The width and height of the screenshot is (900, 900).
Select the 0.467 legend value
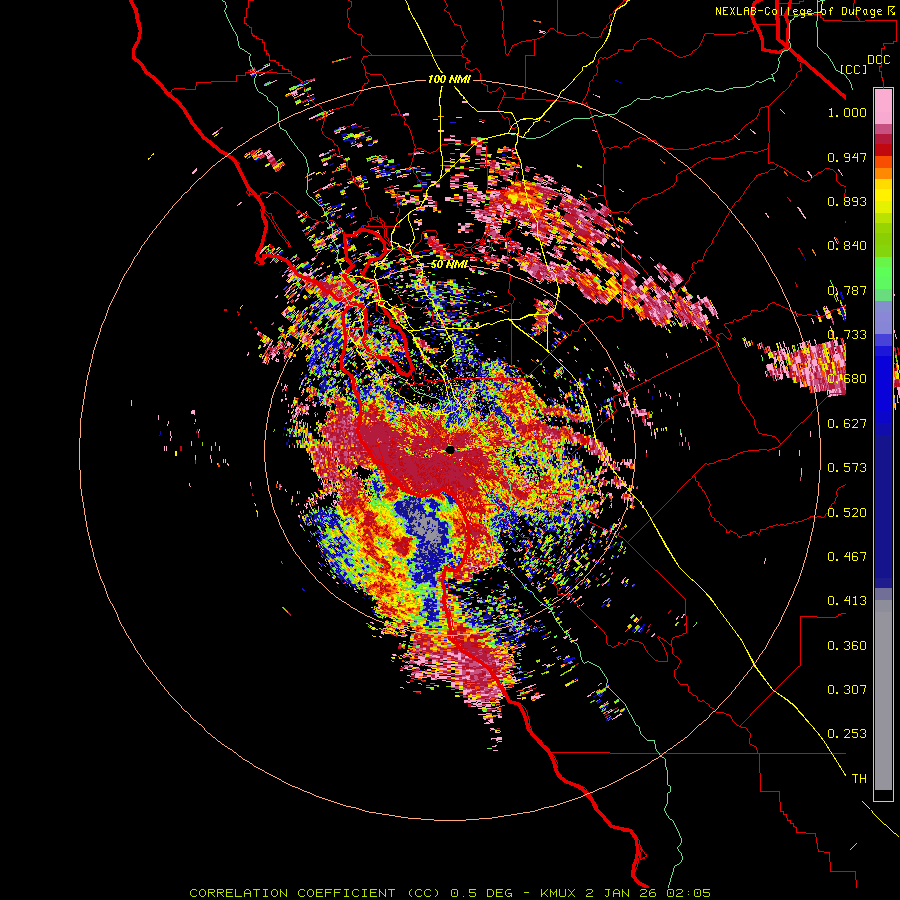click(x=847, y=557)
